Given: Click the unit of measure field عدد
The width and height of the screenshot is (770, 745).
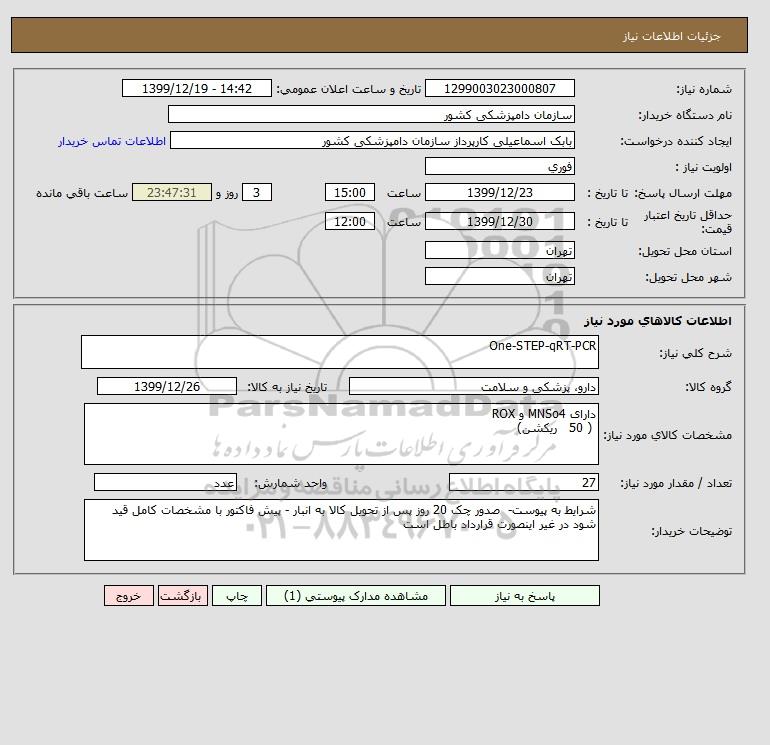Looking at the screenshot, I should [165, 483].
